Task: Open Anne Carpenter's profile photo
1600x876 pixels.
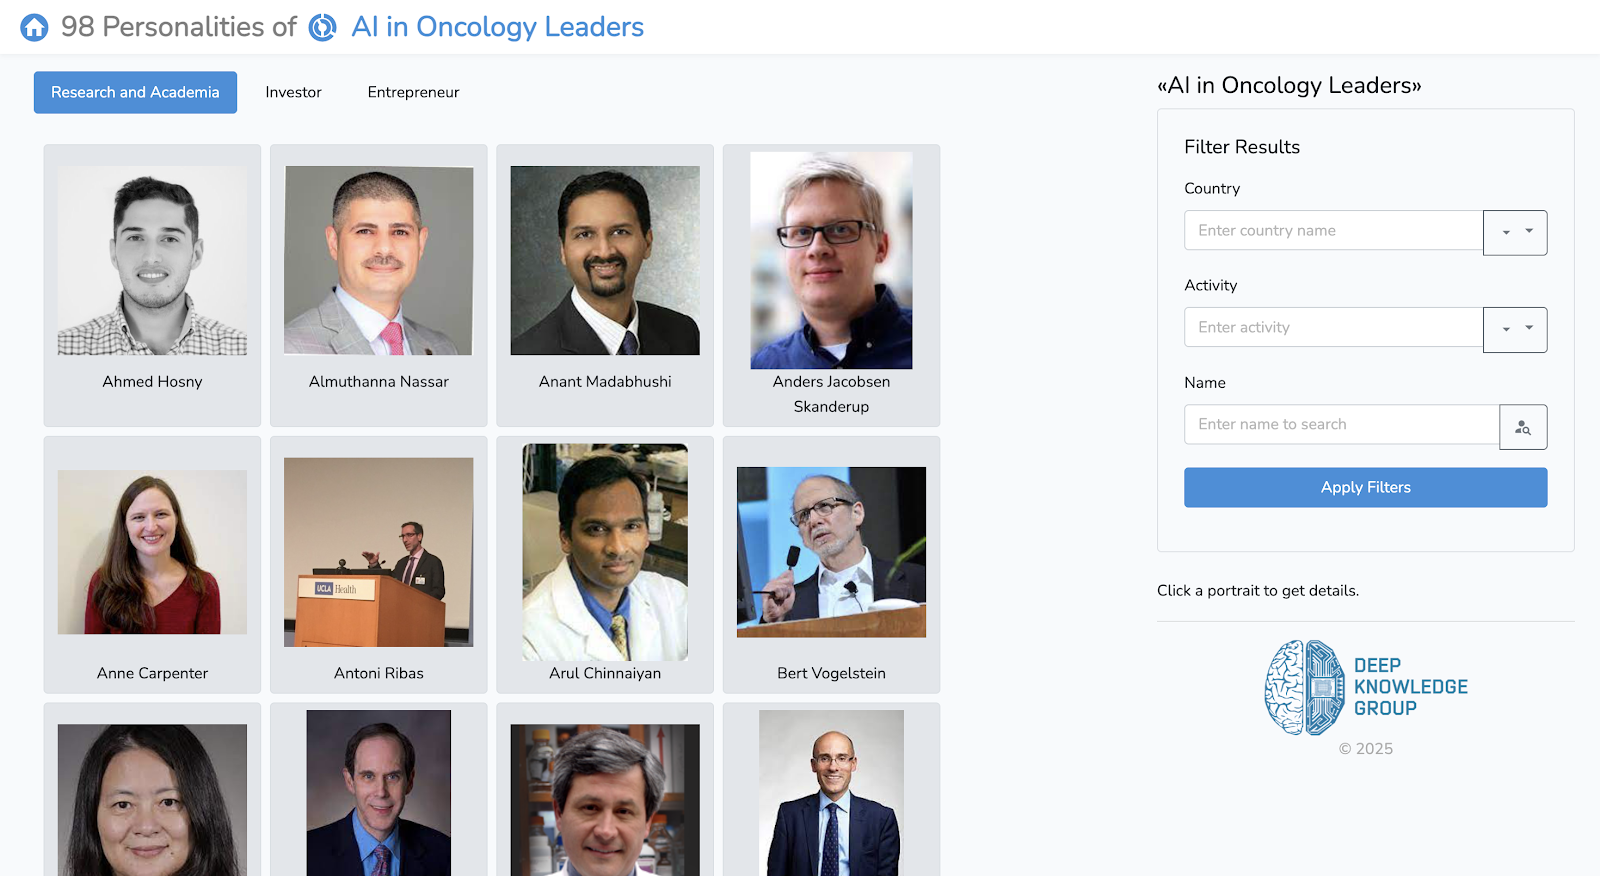Action: (152, 552)
